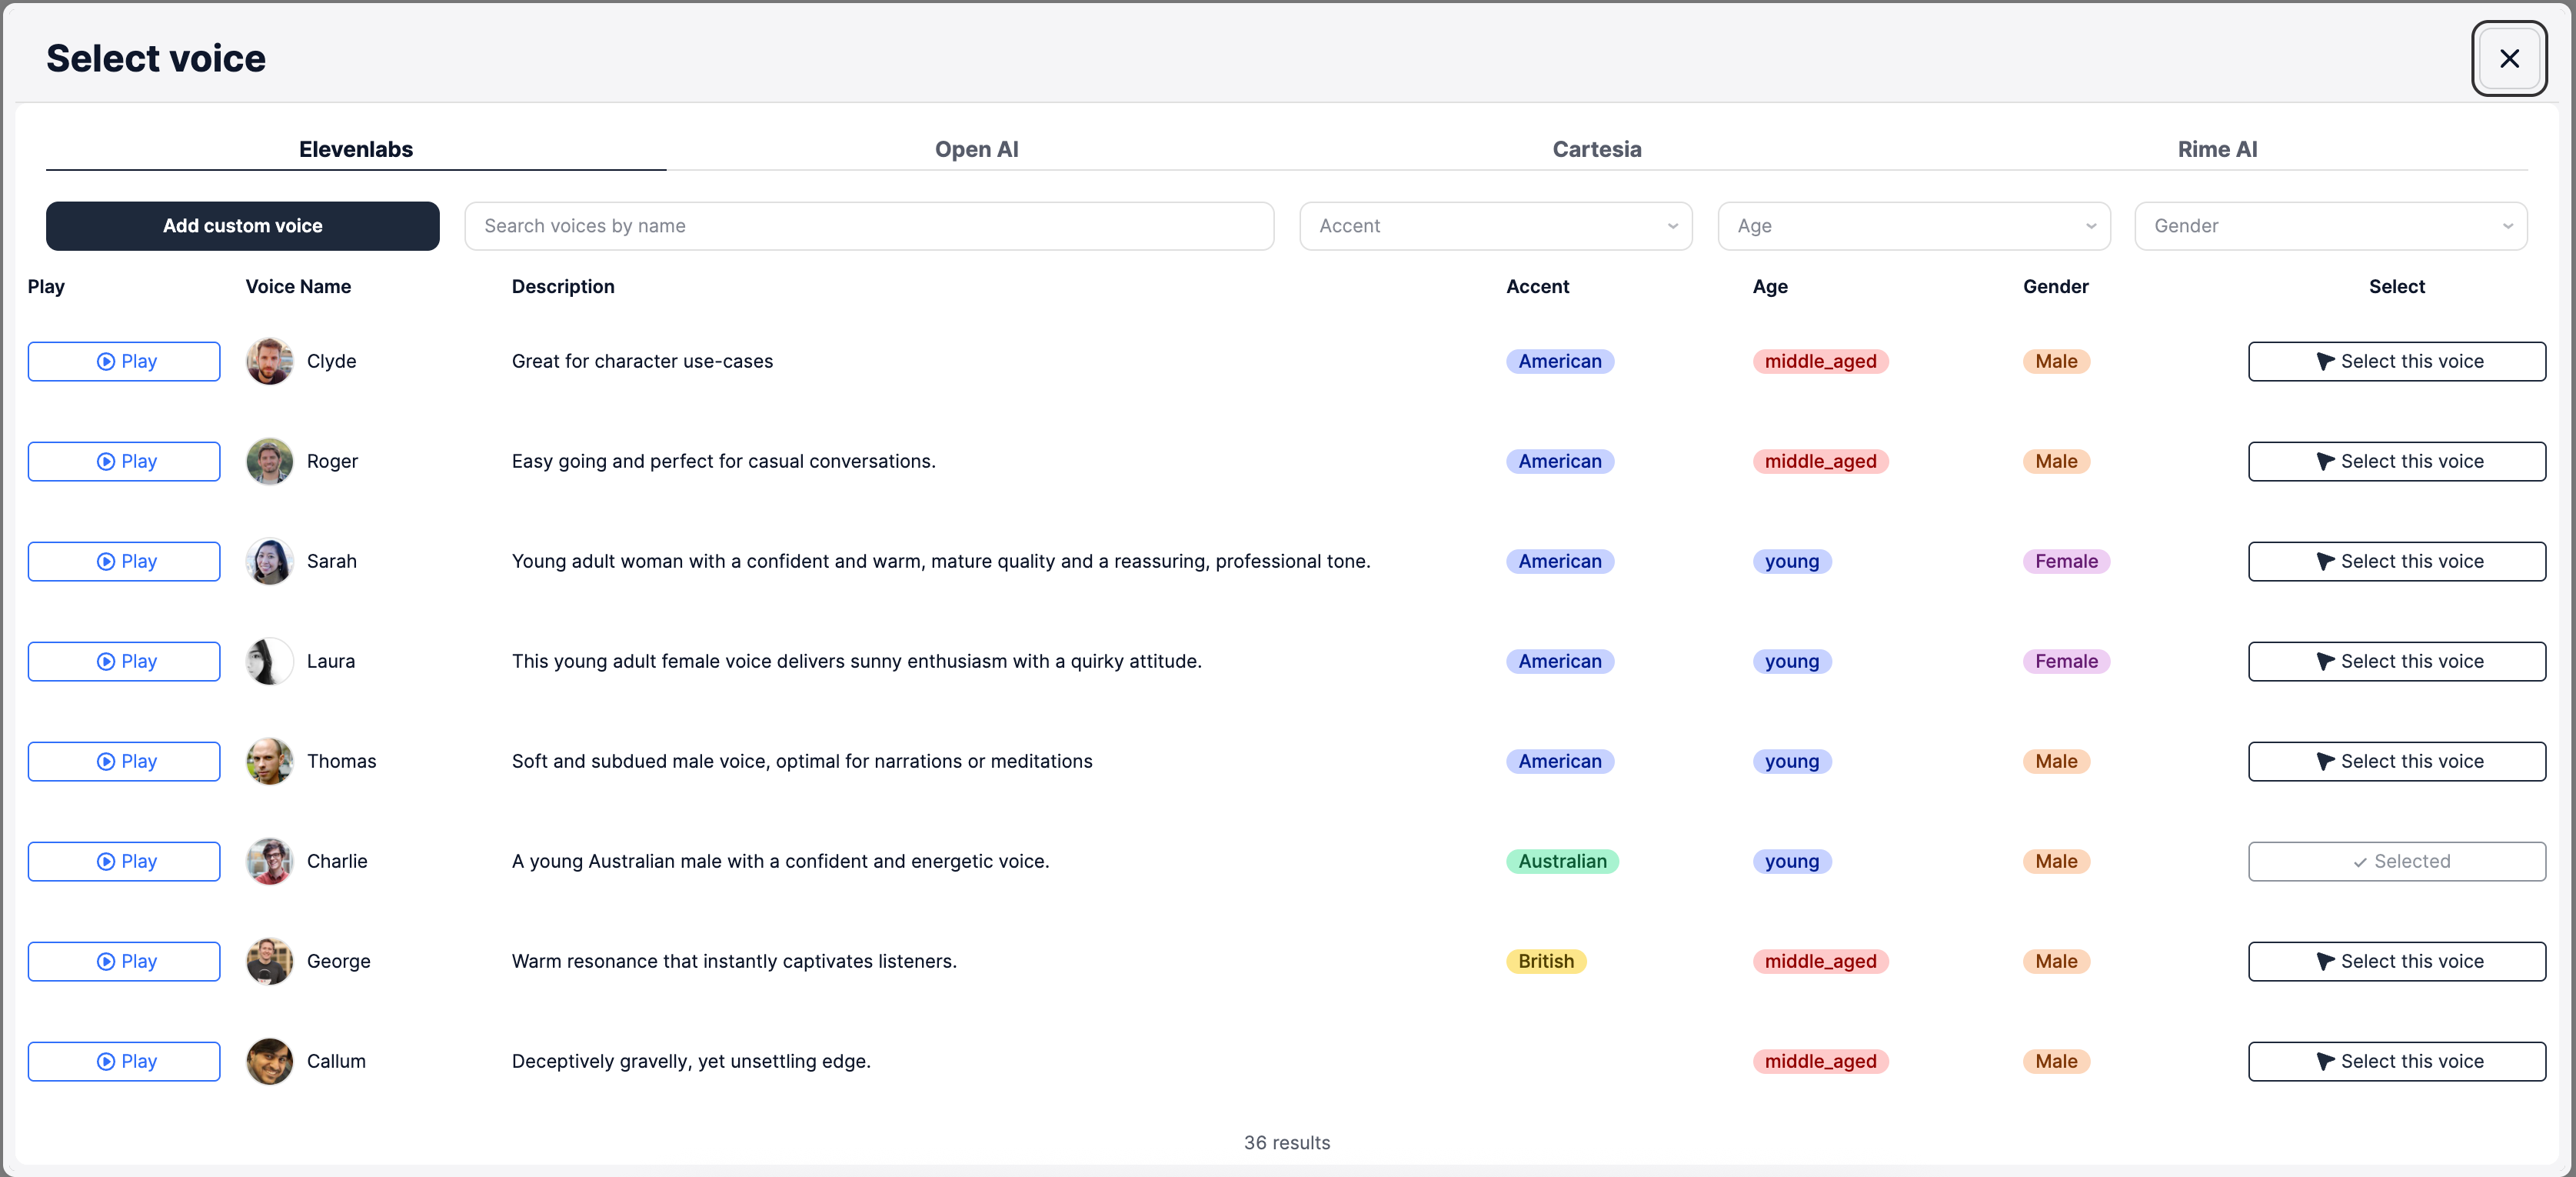Click George's avatar picture
The width and height of the screenshot is (2576, 1177).
coord(270,961)
